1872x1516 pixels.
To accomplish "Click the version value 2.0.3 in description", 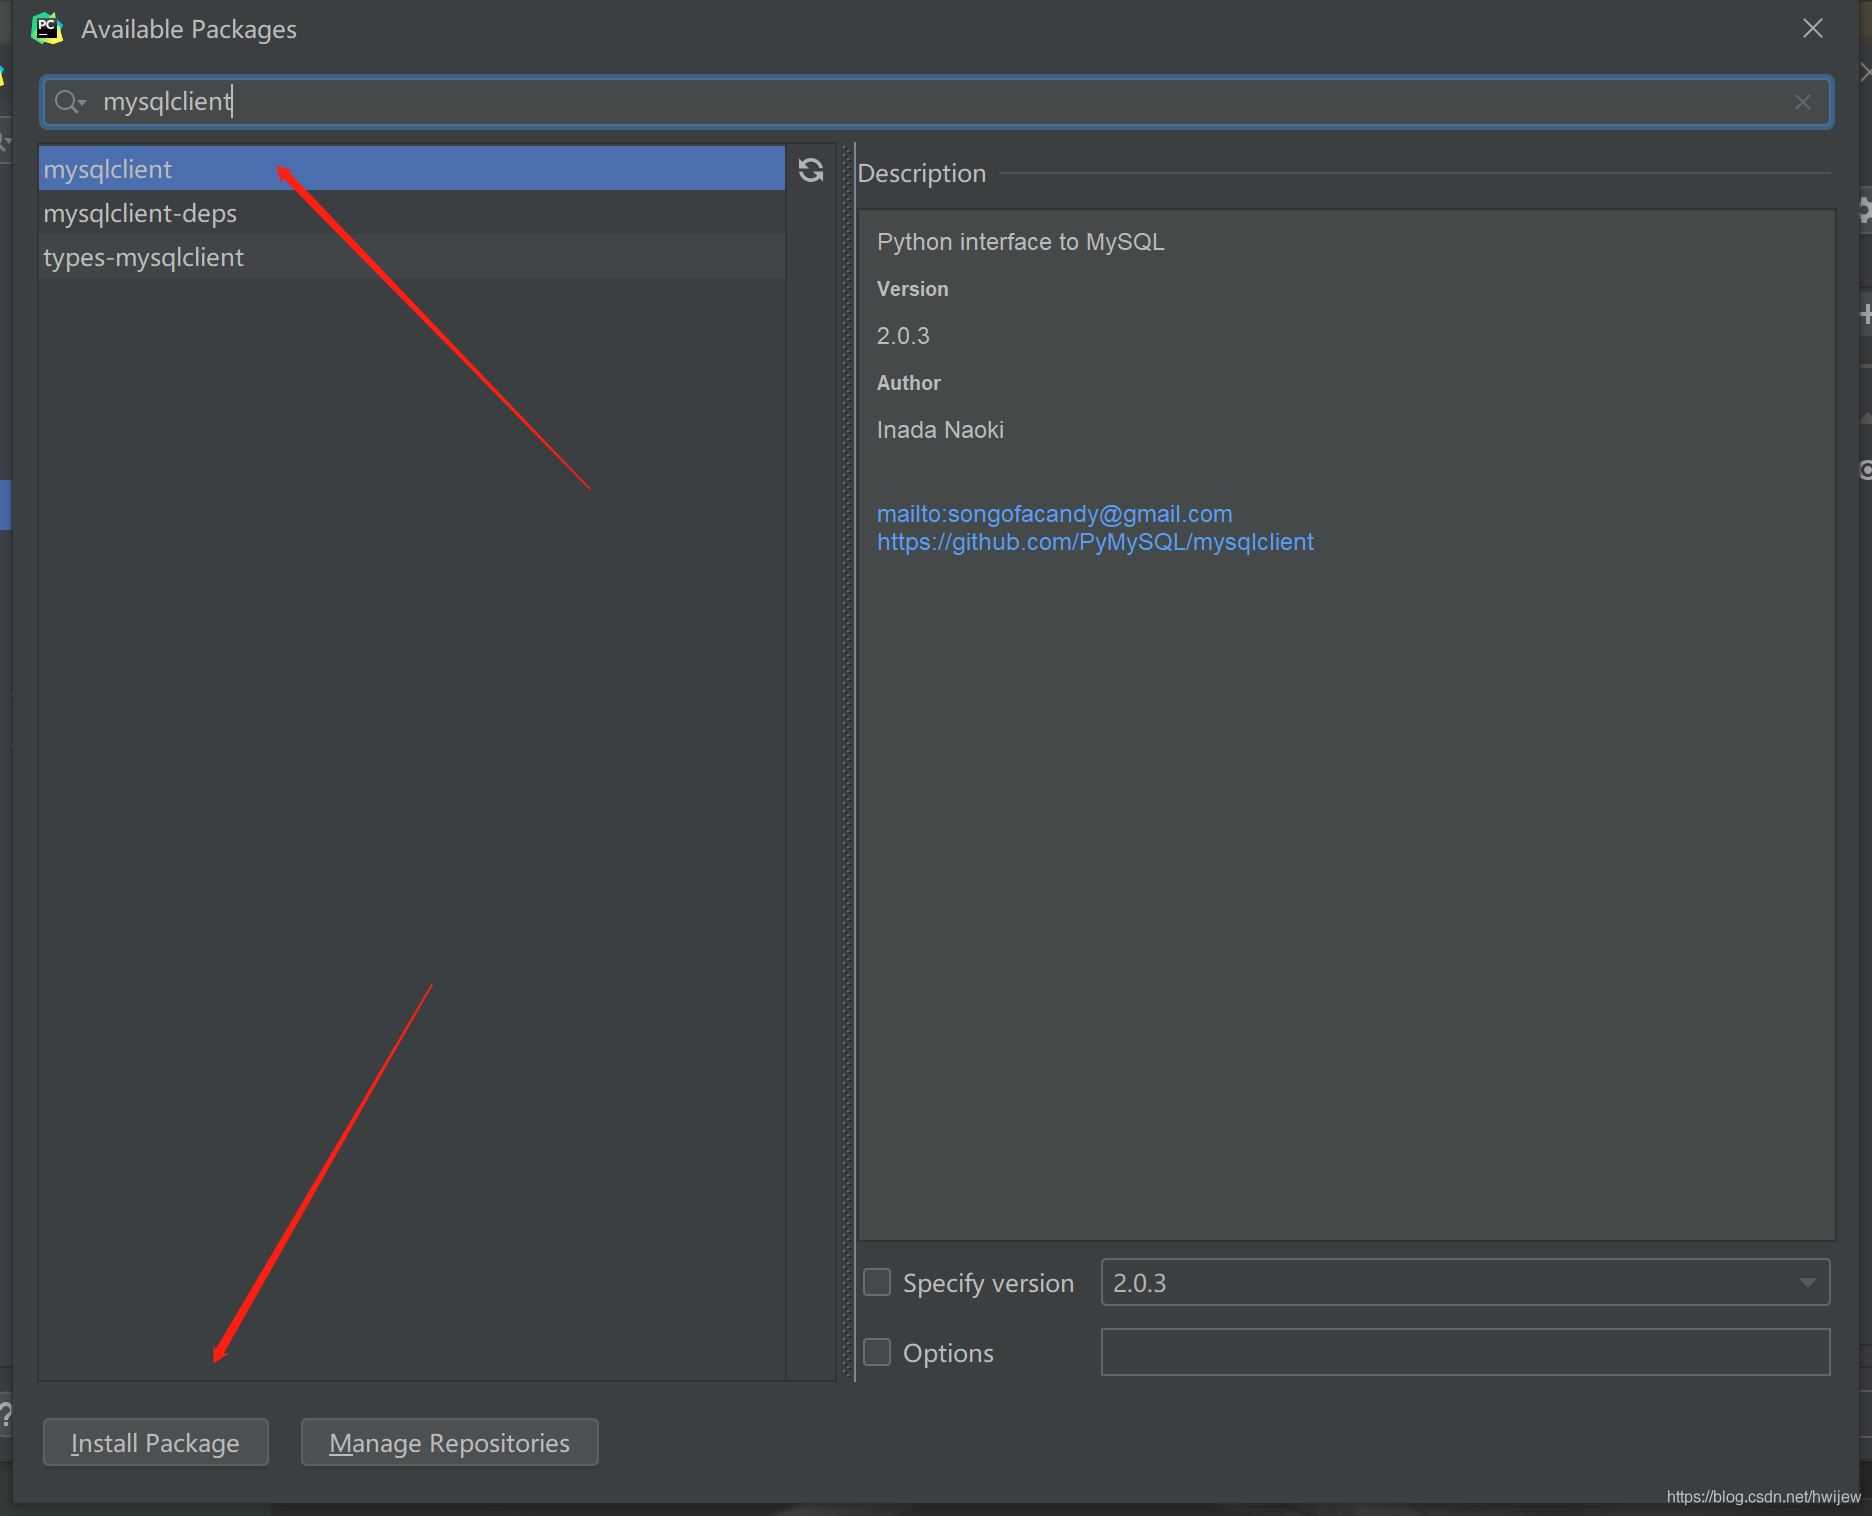I will pos(903,336).
